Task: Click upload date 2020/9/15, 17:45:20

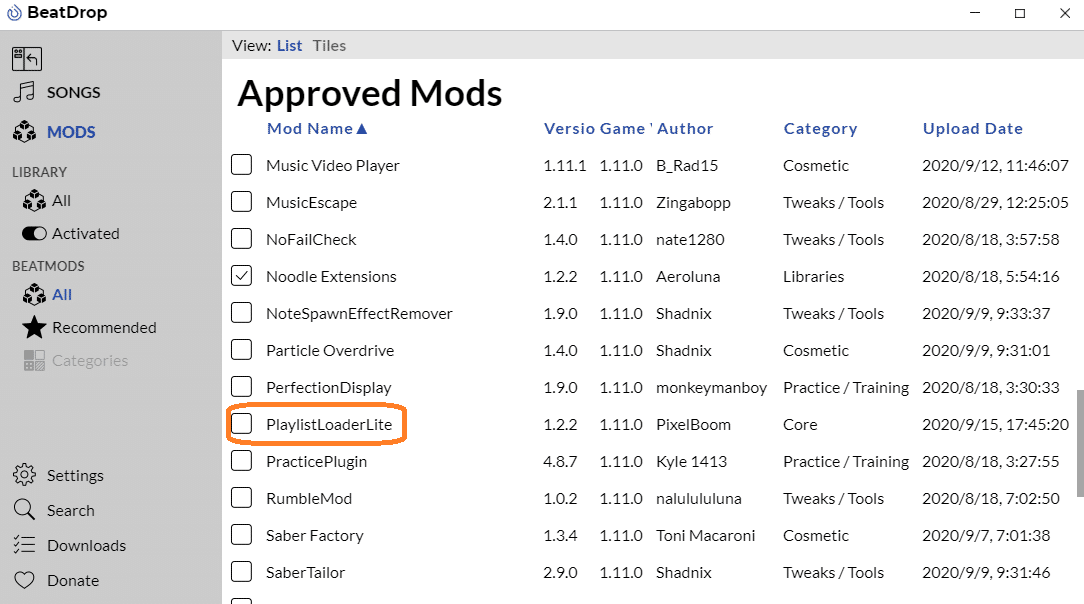Action: 996,424
